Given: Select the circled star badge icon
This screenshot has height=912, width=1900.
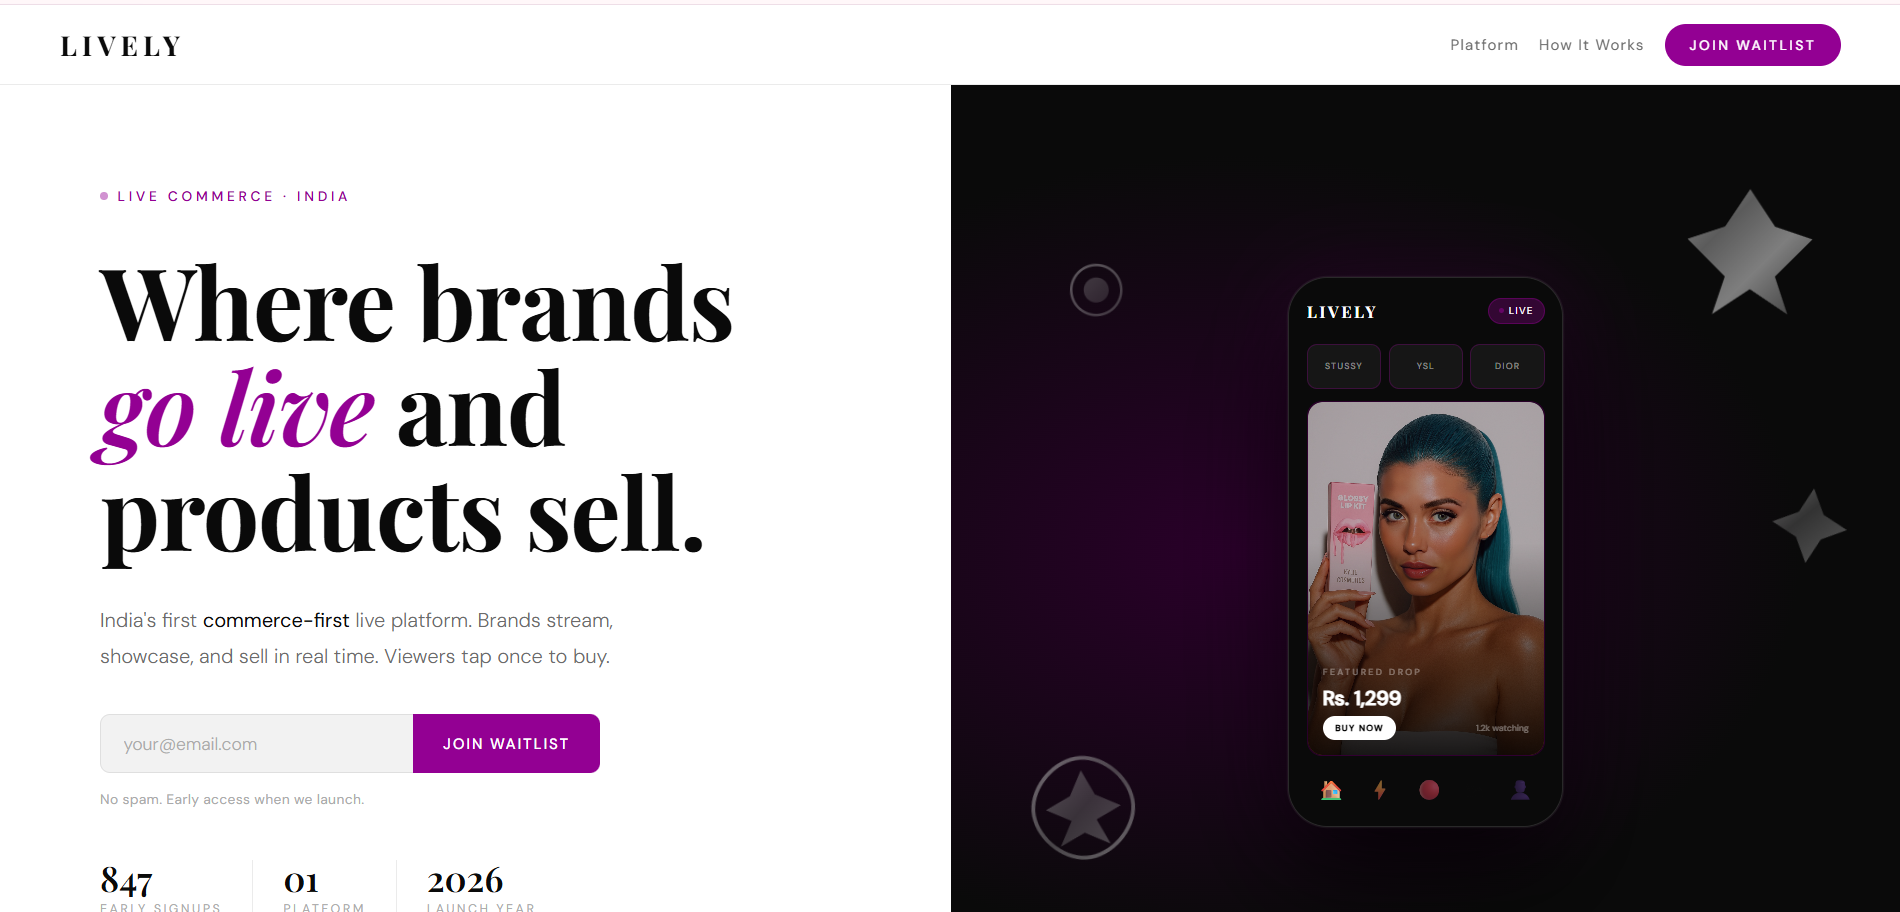Looking at the screenshot, I should [1083, 808].
